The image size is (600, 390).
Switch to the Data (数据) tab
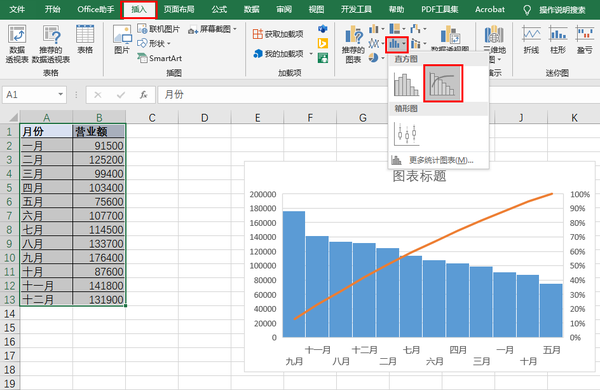251,9
